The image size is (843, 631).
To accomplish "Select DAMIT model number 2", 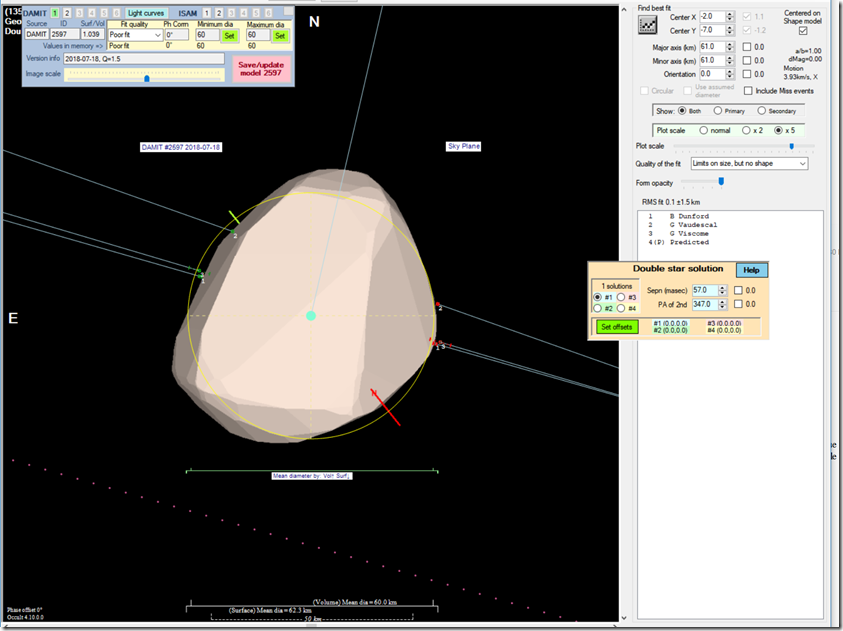I will coord(68,12).
